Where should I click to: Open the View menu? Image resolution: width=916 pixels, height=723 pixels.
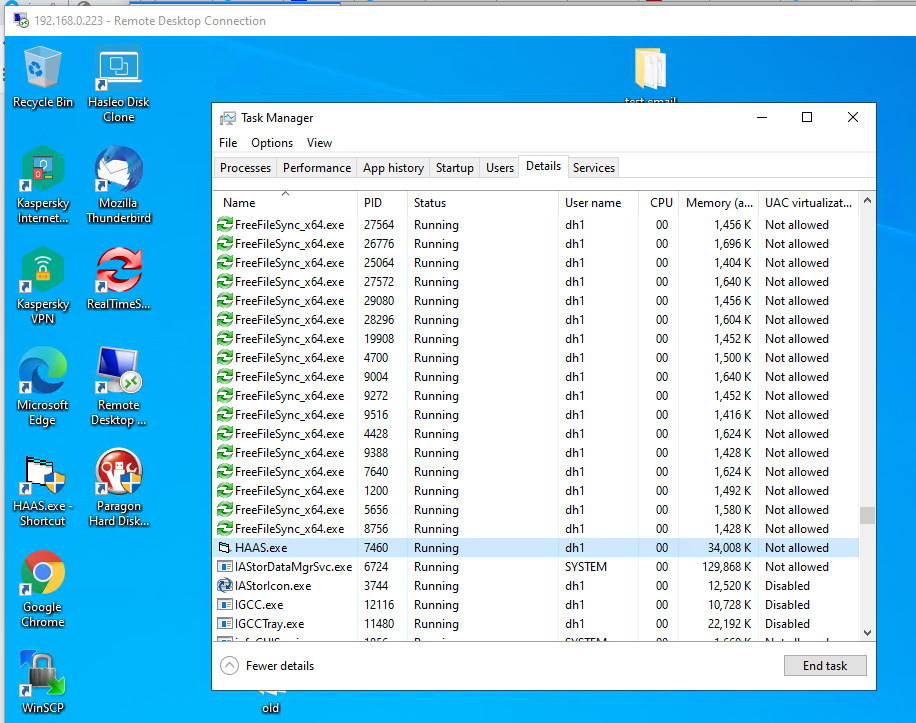tap(319, 143)
